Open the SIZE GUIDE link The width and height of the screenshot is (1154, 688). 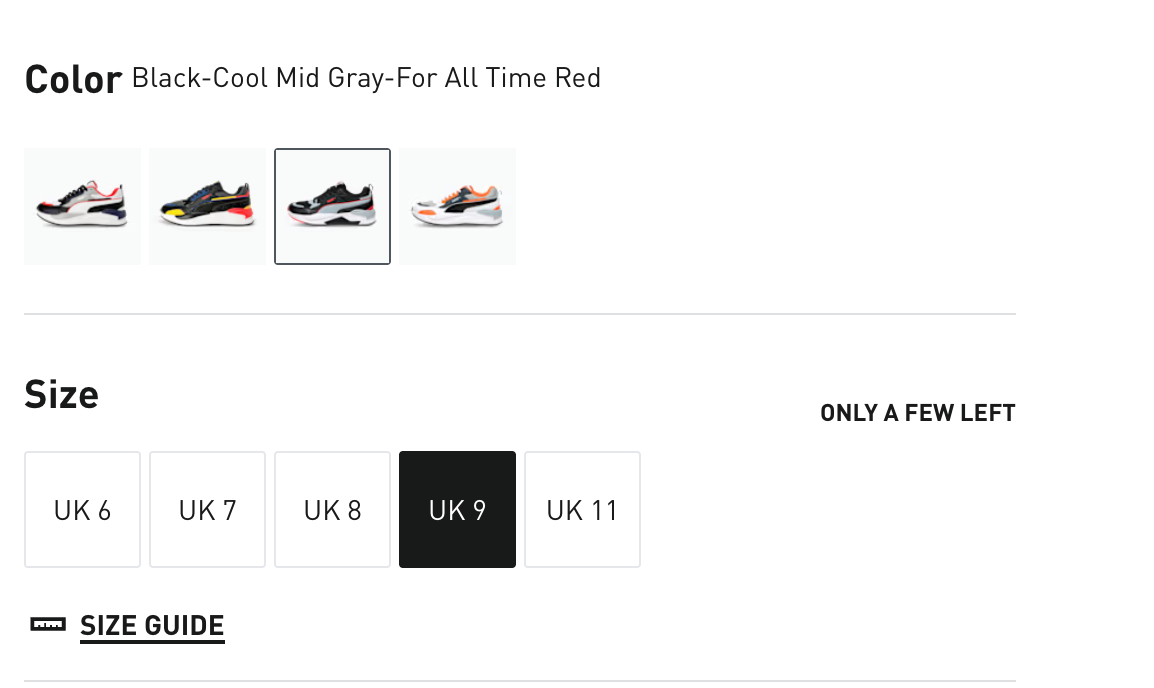[x=152, y=626]
